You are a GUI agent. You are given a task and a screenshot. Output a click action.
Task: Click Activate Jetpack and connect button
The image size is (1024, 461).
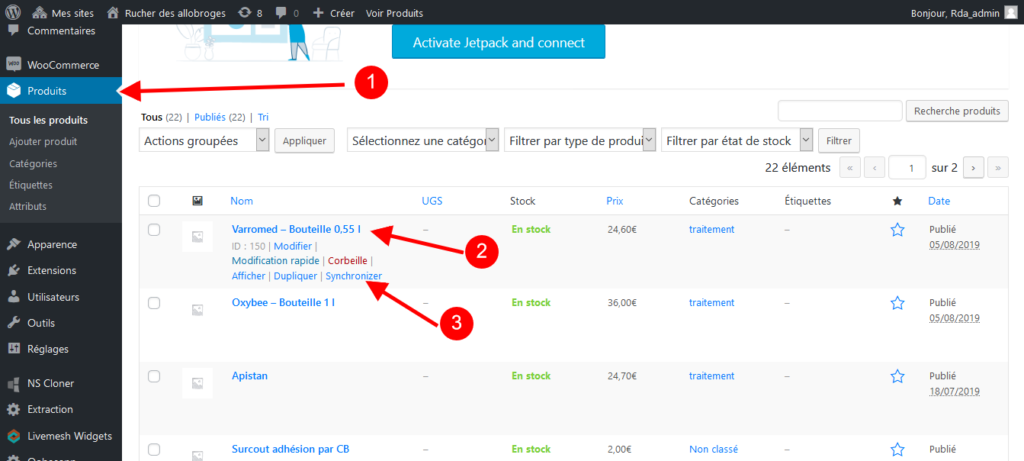(x=498, y=42)
